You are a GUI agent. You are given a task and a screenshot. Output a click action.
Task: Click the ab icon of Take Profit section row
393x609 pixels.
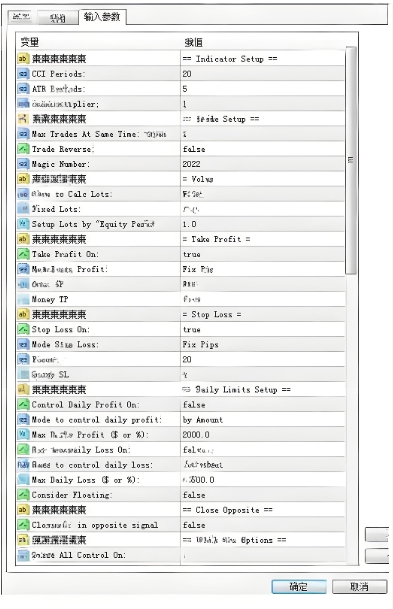click(x=23, y=239)
